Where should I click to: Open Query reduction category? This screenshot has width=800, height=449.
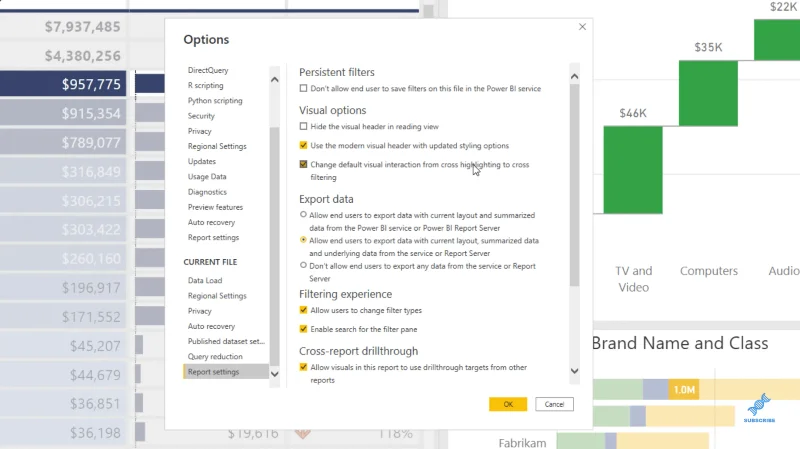215,357
